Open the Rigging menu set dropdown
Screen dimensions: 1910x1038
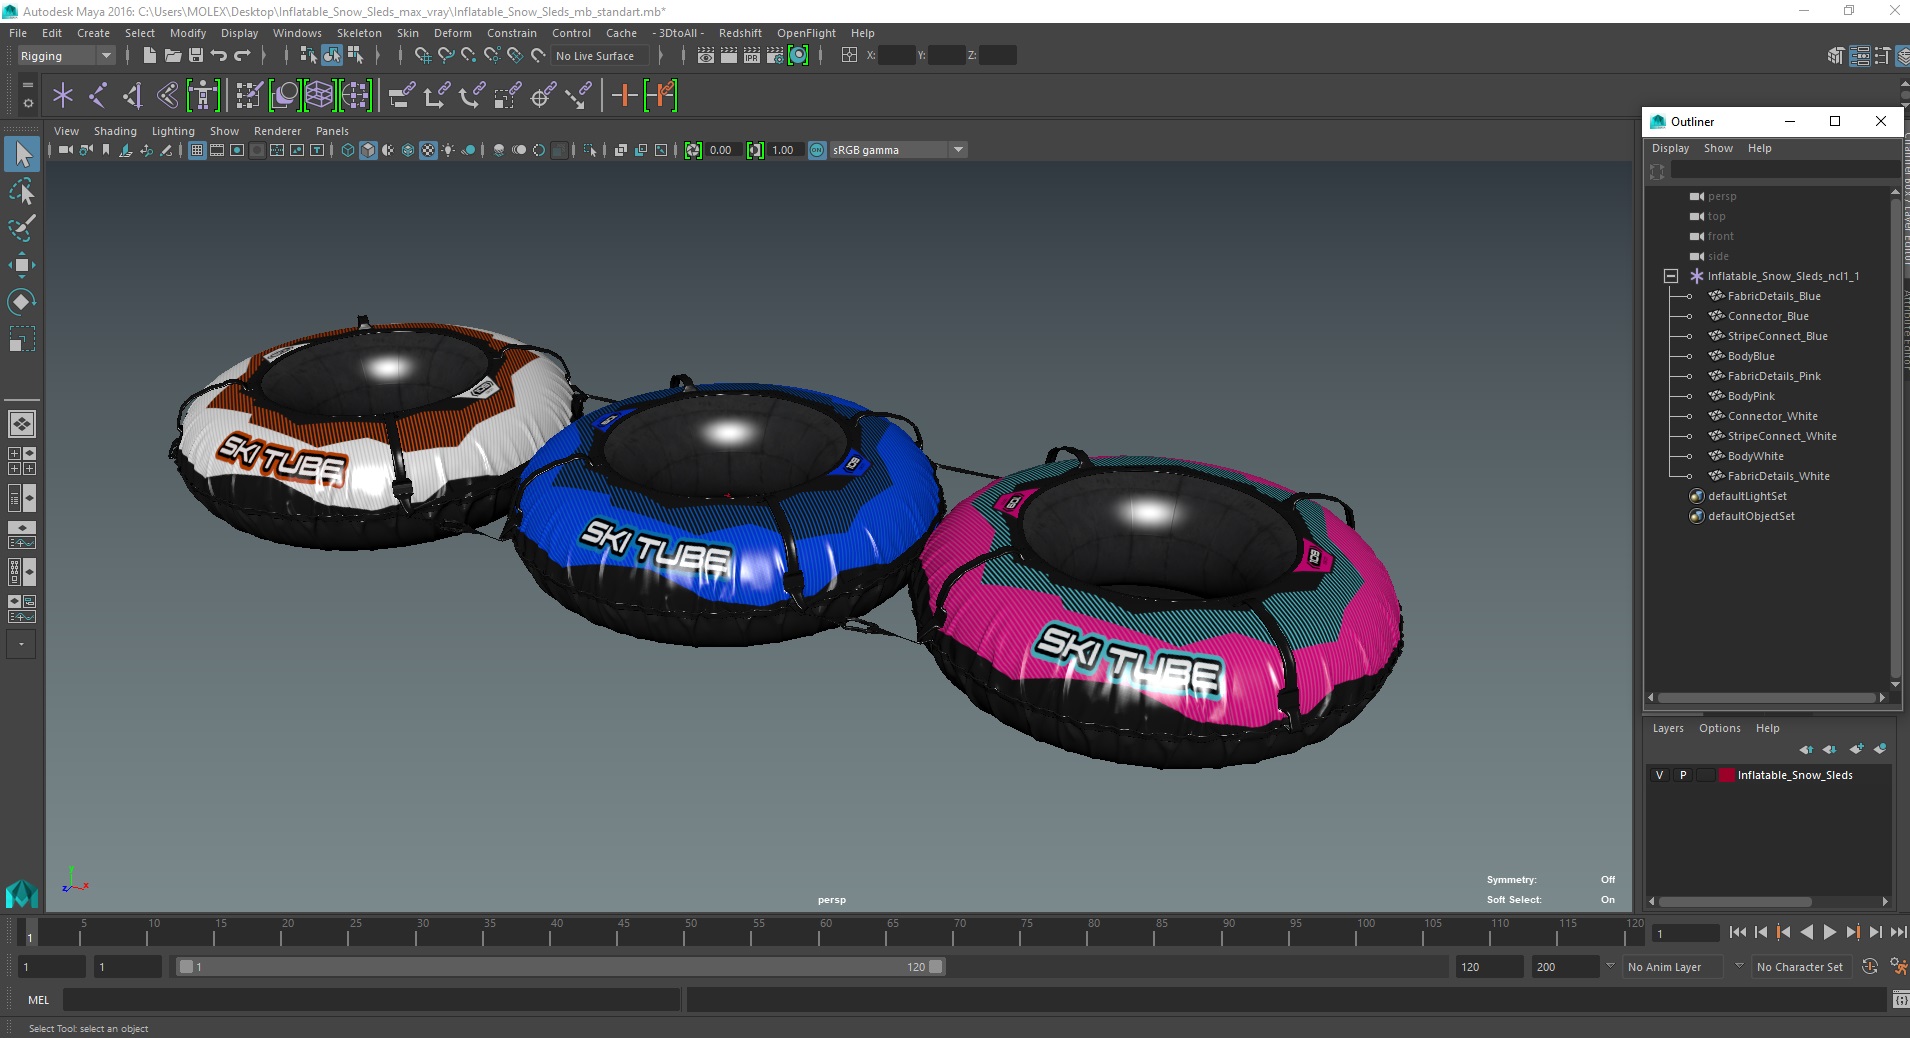click(65, 56)
